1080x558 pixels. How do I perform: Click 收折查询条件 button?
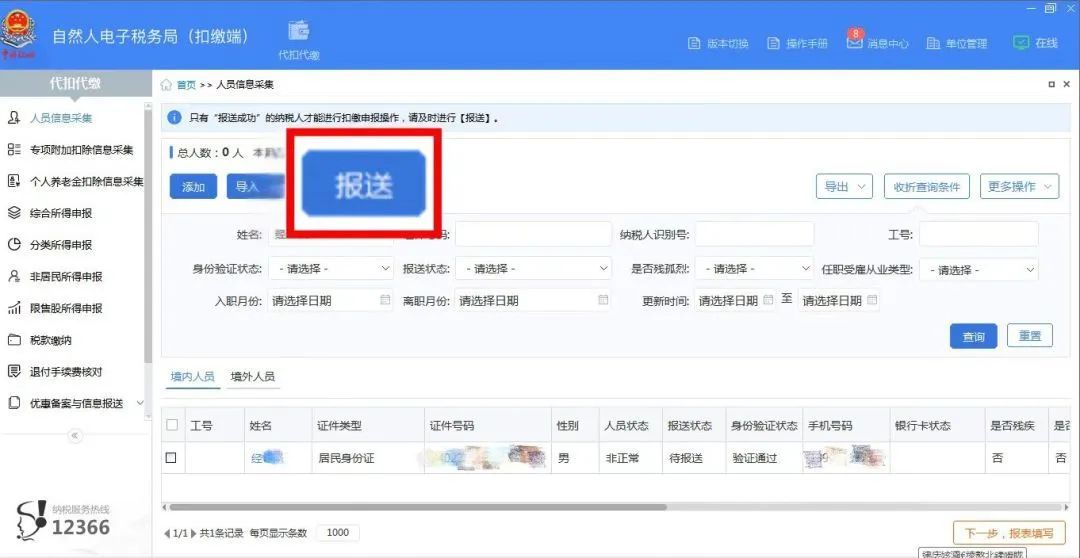click(x=927, y=186)
